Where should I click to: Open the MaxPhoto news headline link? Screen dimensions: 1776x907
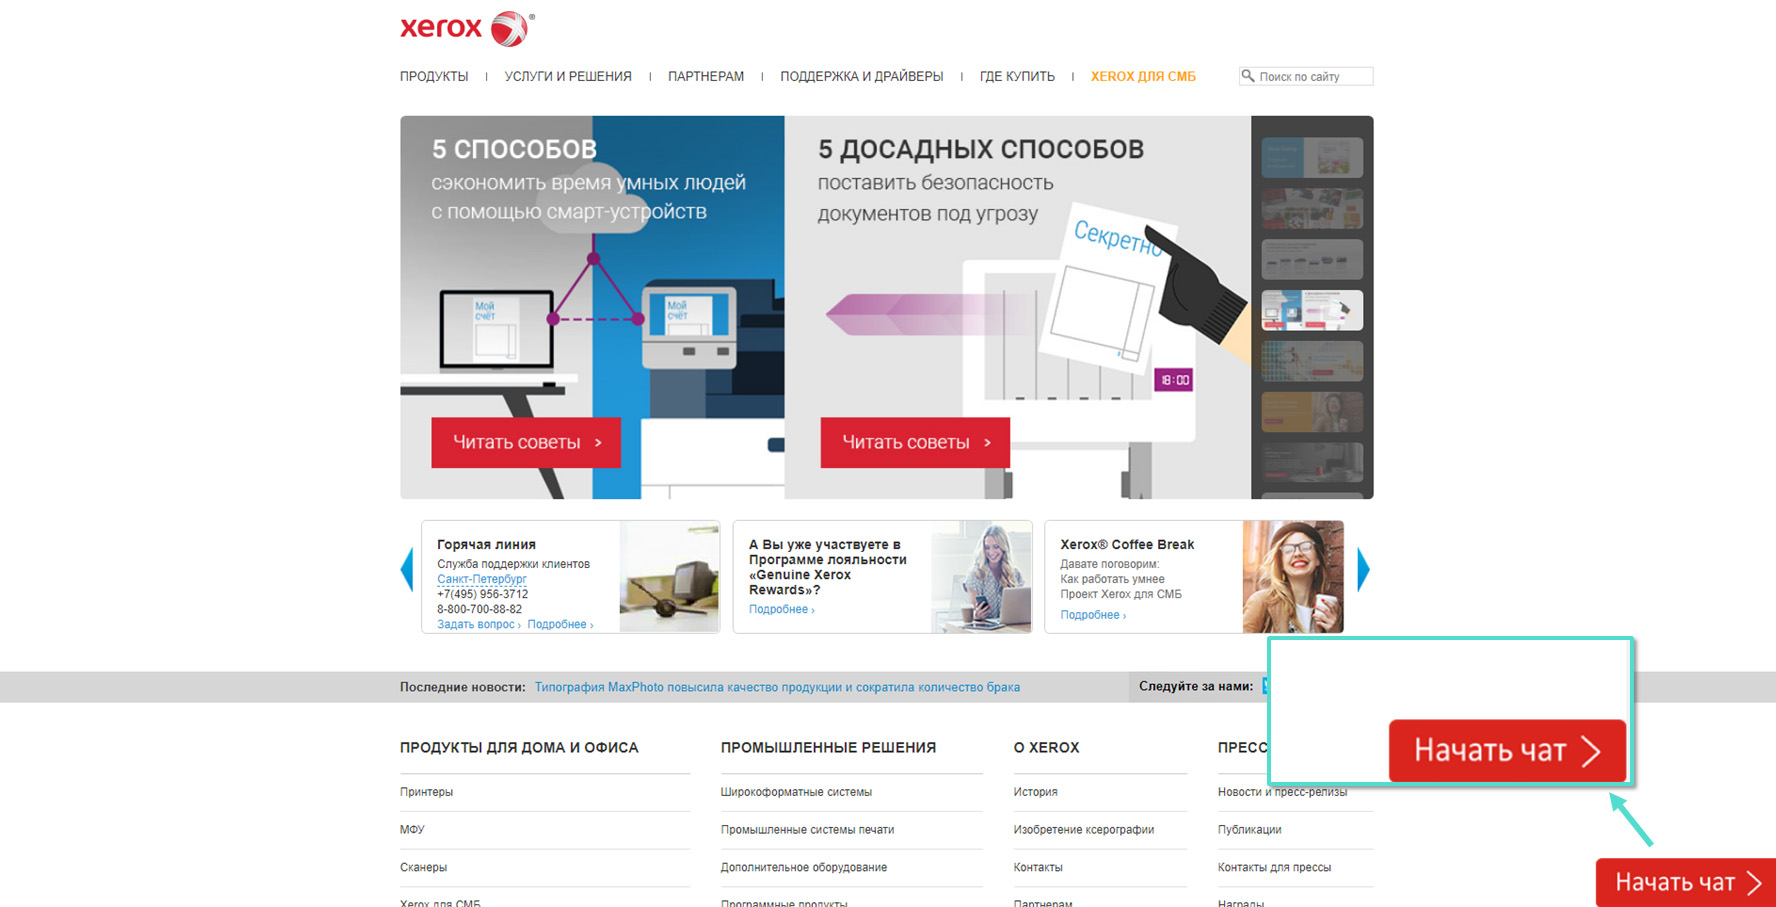(777, 687)
